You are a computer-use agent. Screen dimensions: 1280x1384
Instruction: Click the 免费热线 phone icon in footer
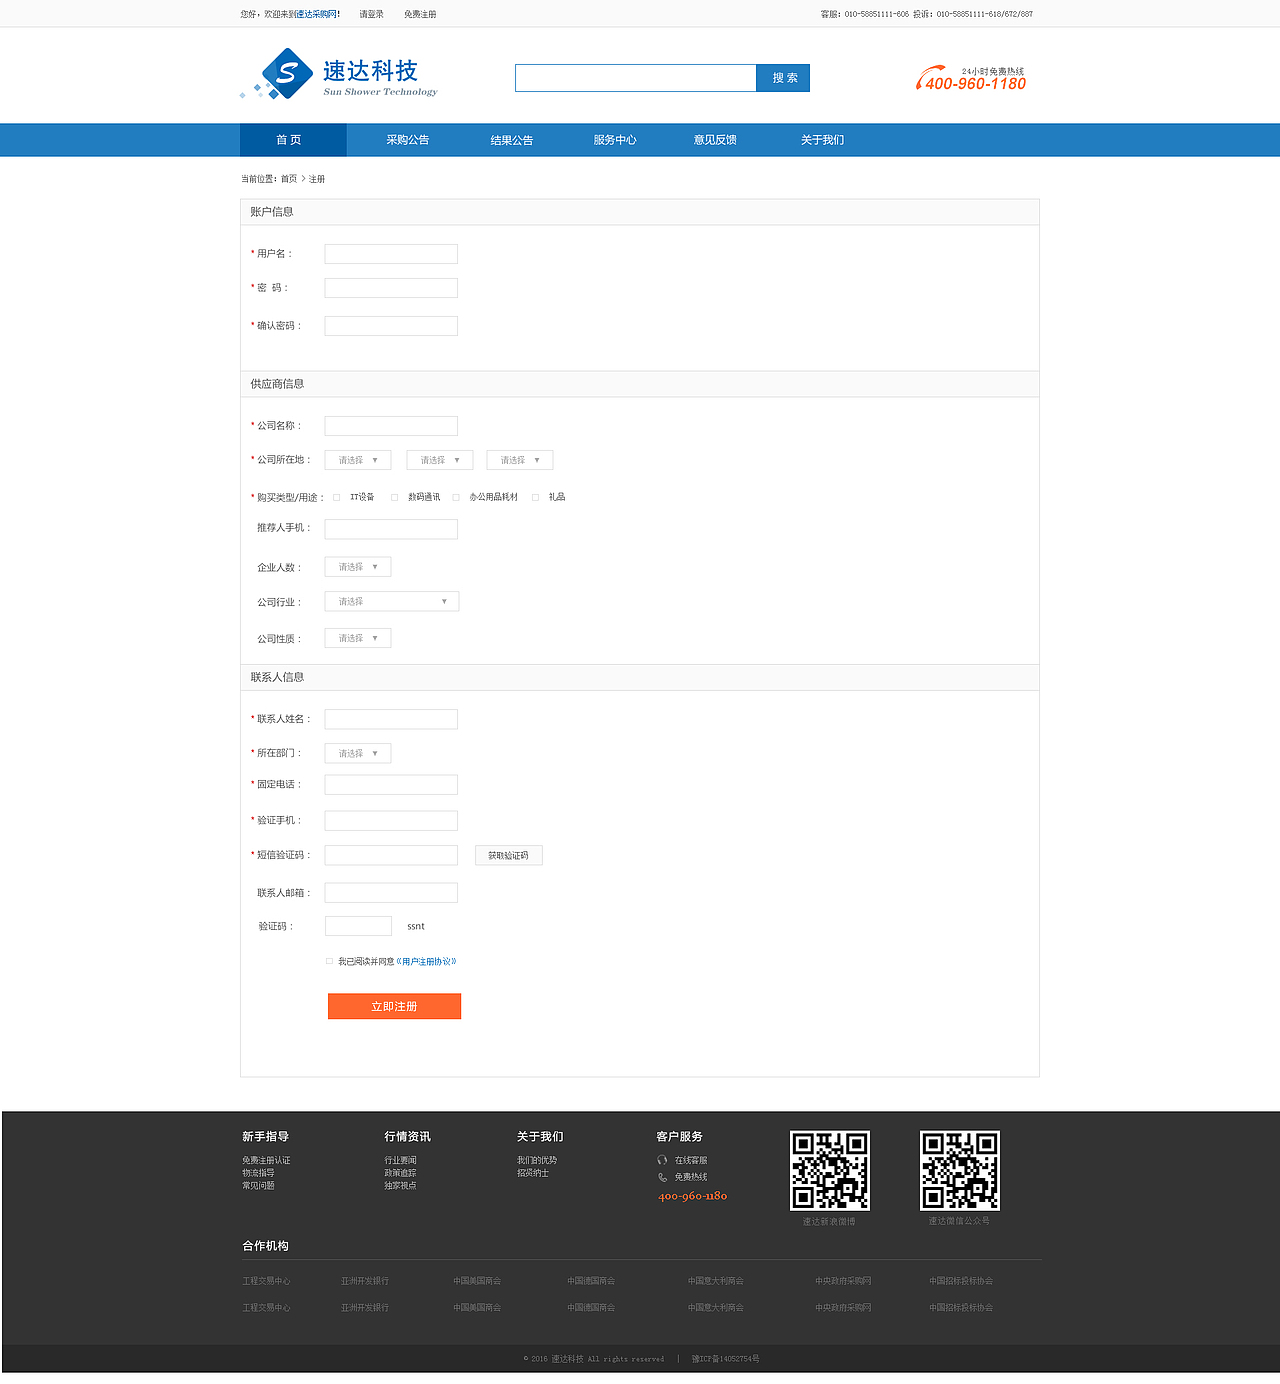(660, 1177)
